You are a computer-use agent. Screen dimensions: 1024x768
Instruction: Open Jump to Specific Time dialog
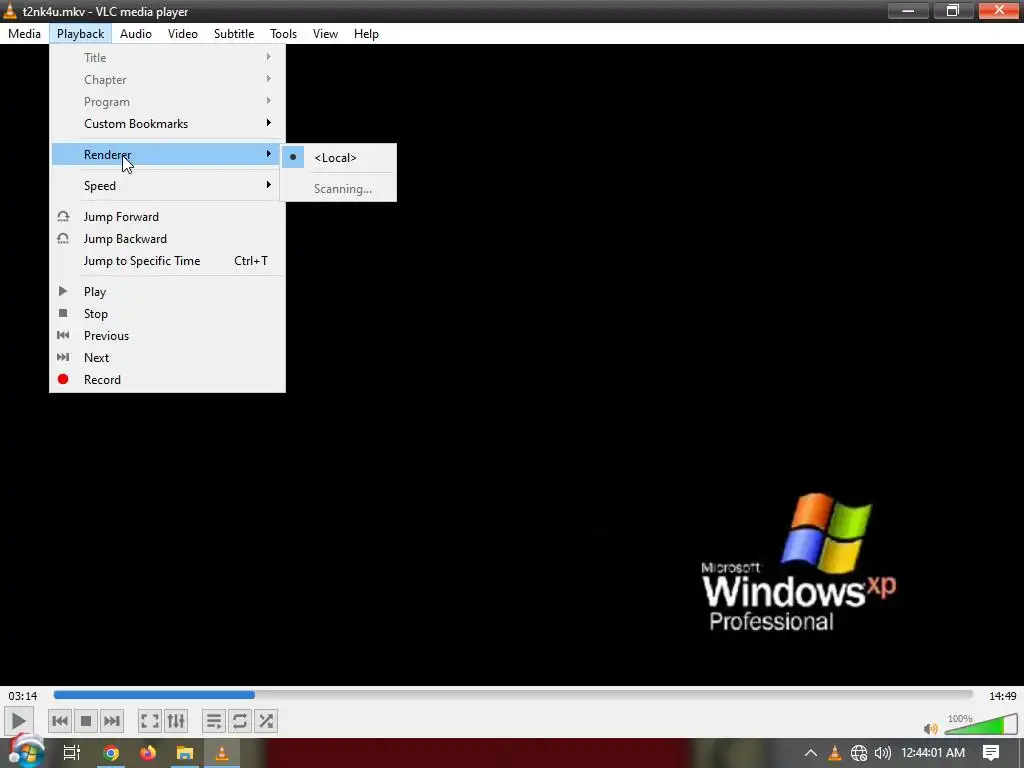coord(167,261)
